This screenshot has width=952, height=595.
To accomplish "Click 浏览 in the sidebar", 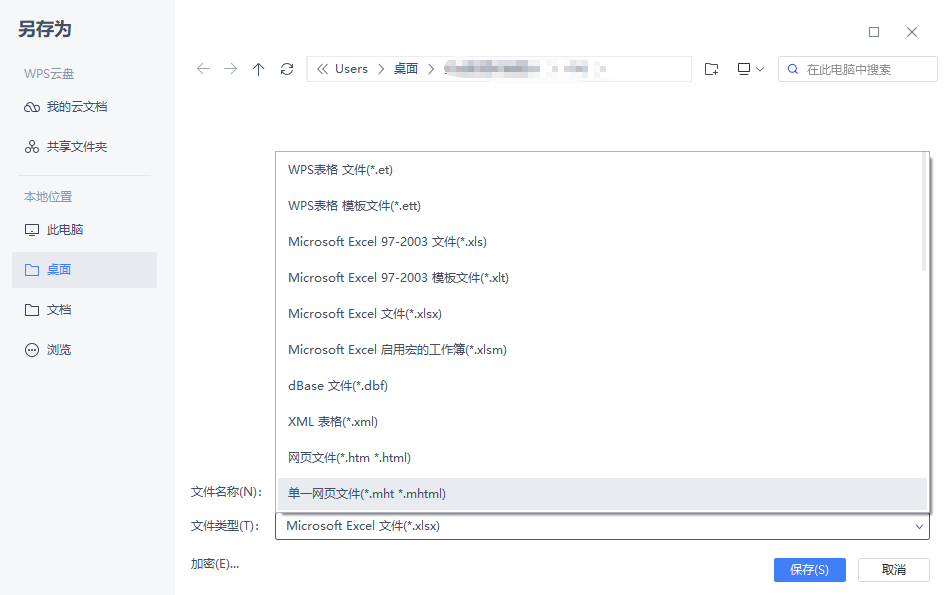I will coord(84,350).
